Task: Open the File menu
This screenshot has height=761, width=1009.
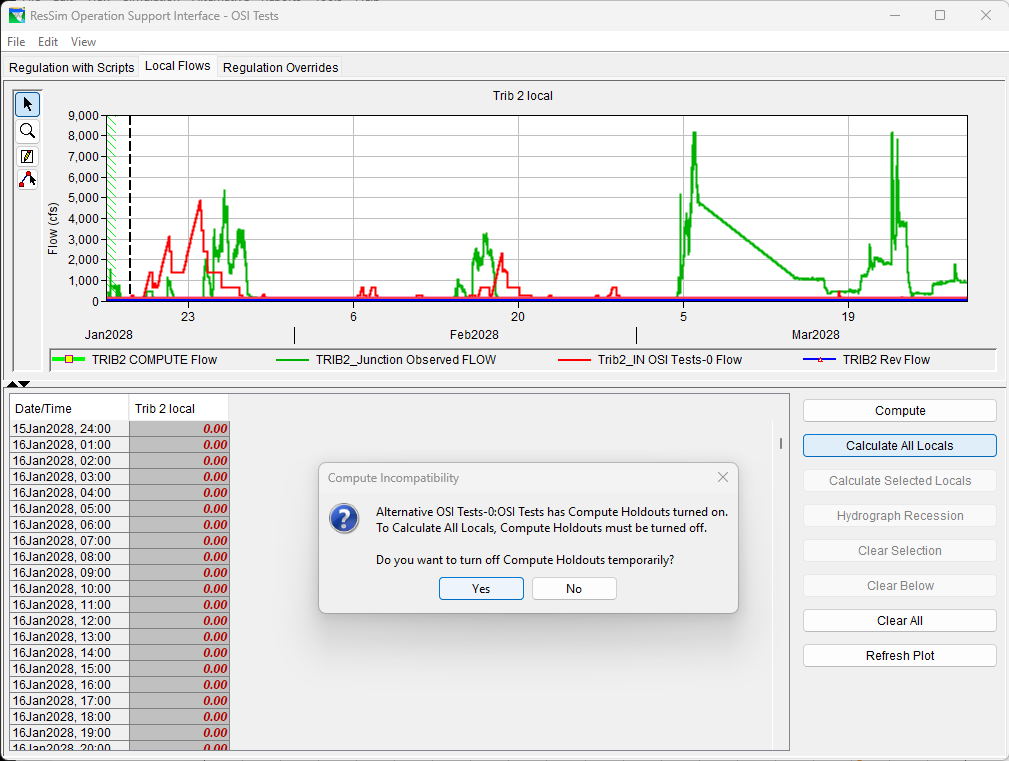Action: [x=16, y=42]
